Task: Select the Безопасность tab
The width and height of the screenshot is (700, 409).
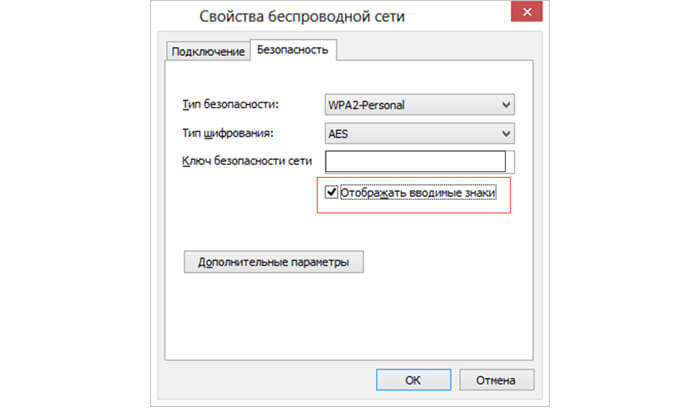Action: pos(292,49)
